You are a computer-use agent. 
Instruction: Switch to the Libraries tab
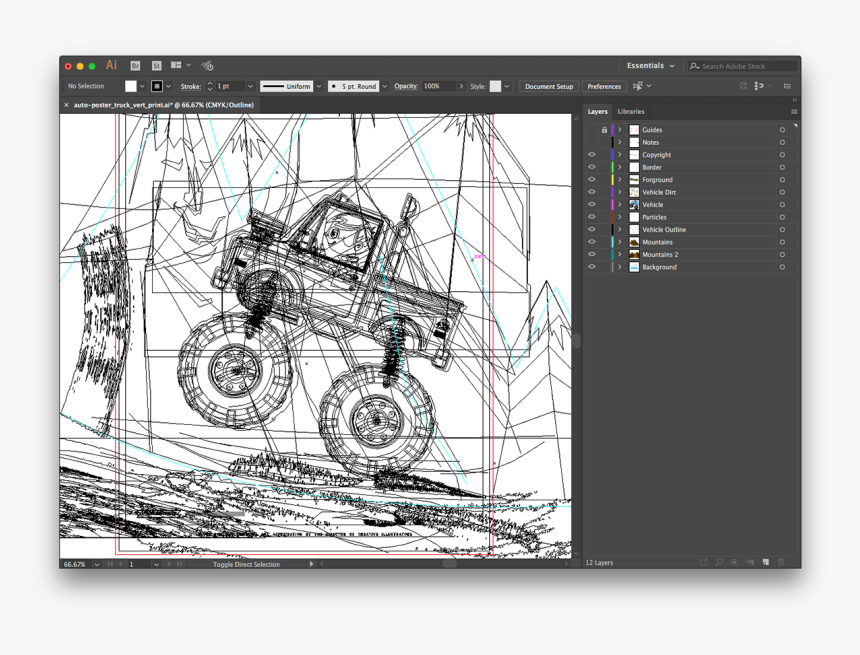[x=633, y=111]
